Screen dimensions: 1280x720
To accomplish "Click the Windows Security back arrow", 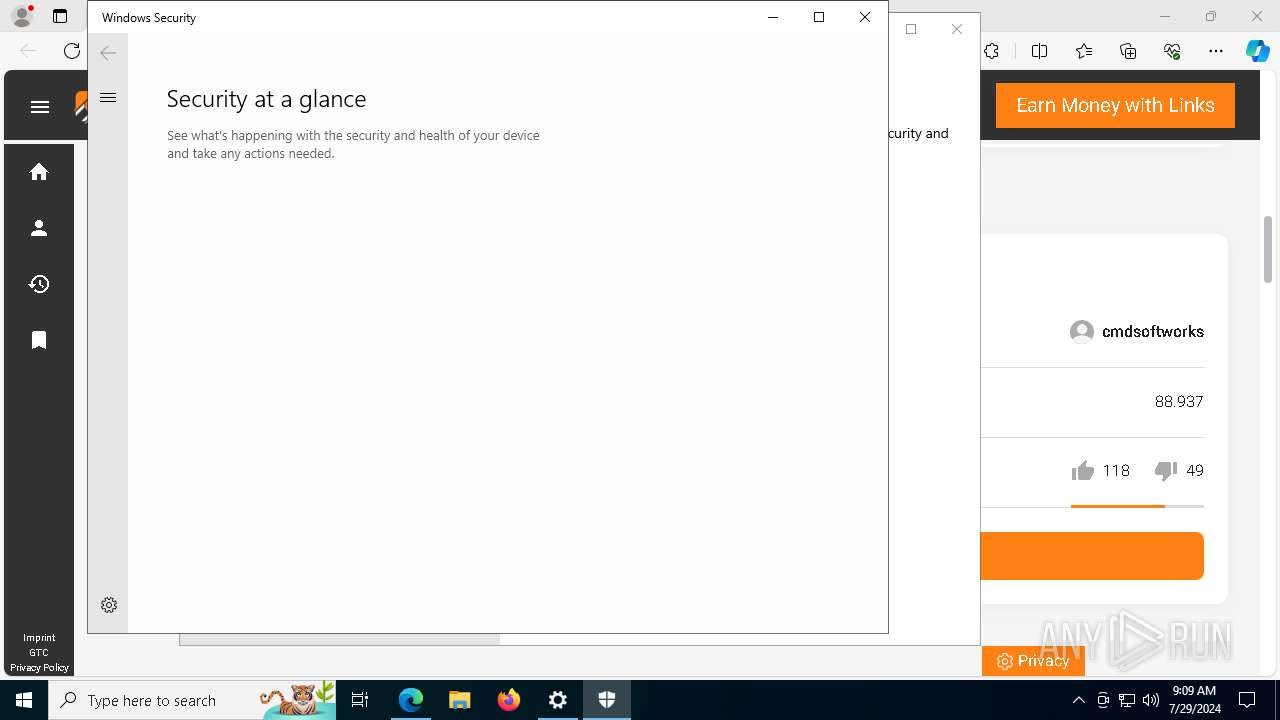I will [x=108, y=53].
